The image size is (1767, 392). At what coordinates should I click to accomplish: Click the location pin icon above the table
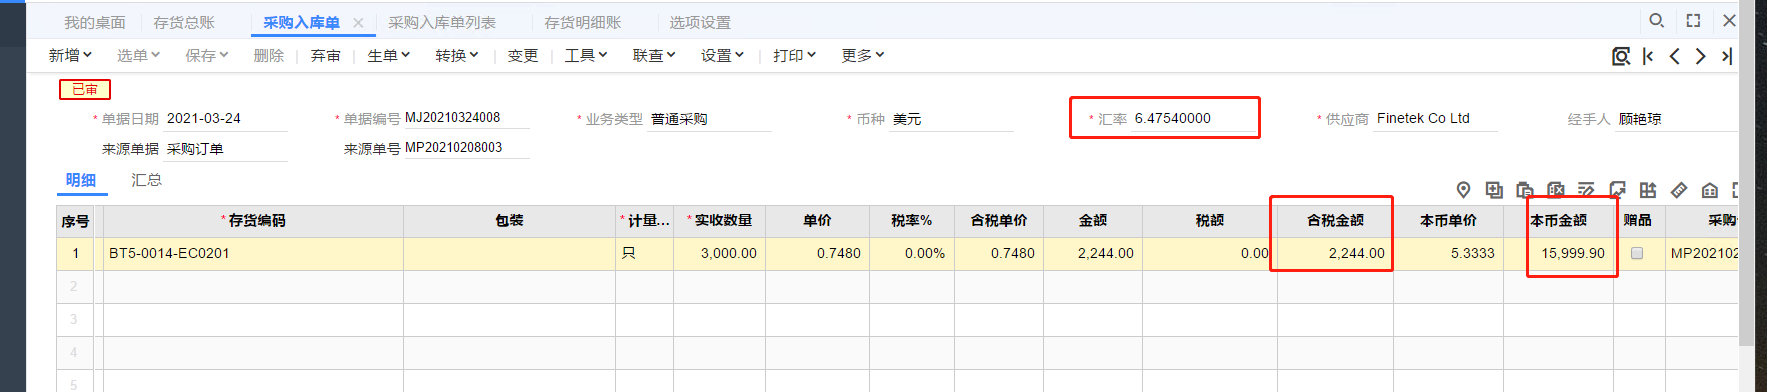(1463, 190)
